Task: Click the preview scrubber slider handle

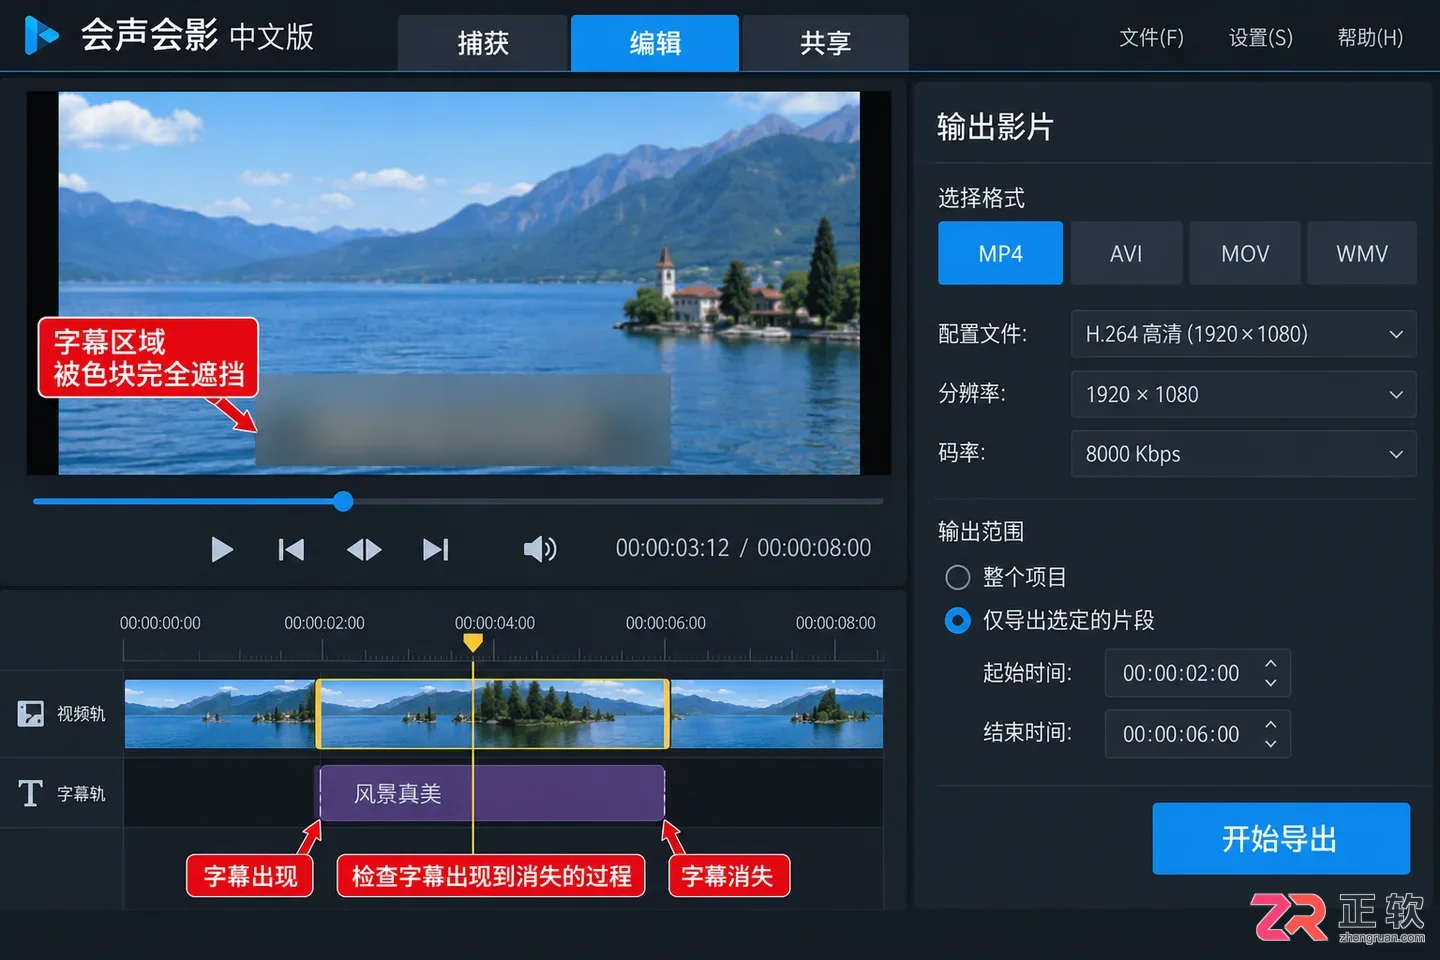Action: pos(343,501)
